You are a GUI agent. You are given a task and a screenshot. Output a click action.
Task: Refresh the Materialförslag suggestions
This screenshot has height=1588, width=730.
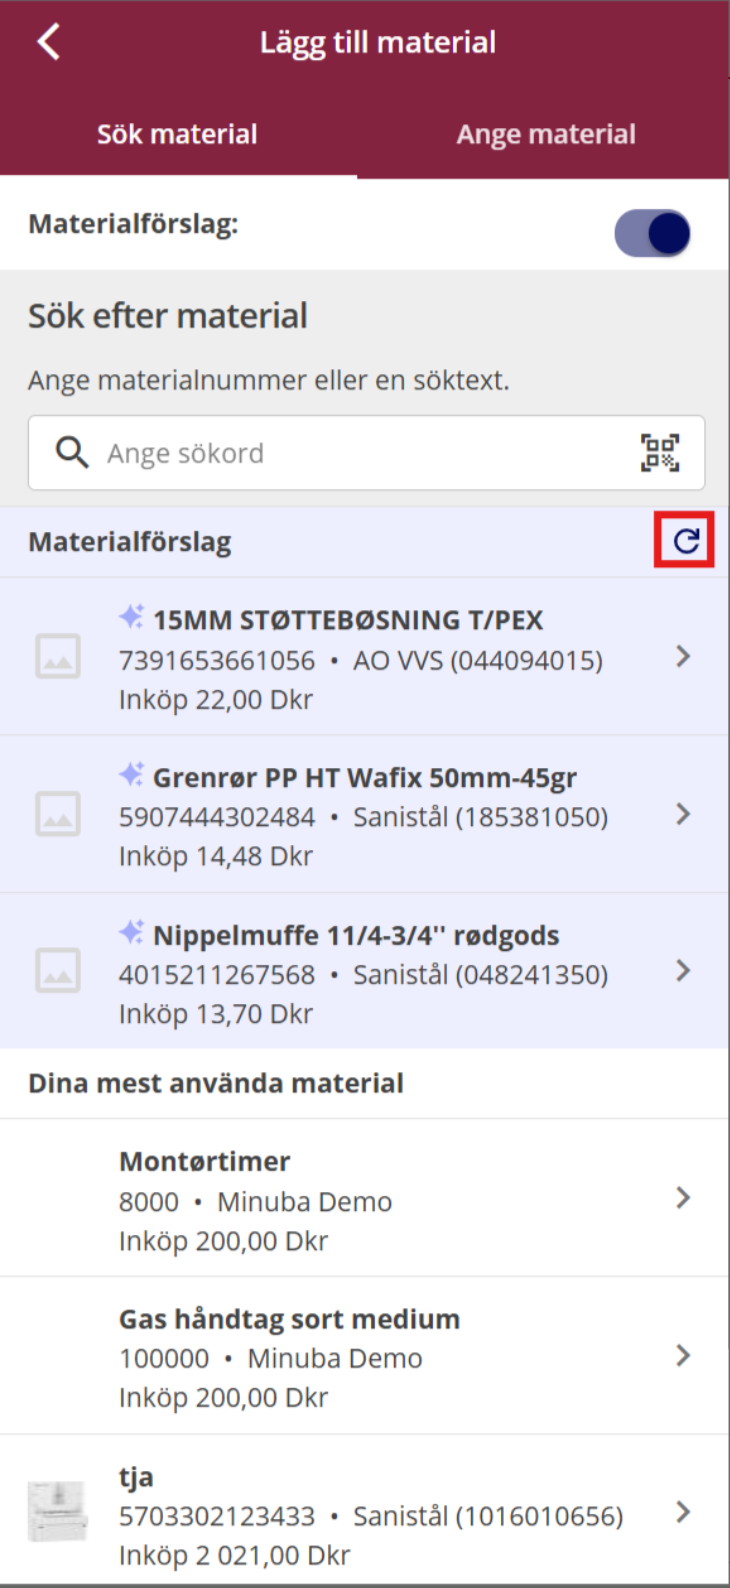pos(685,541)
